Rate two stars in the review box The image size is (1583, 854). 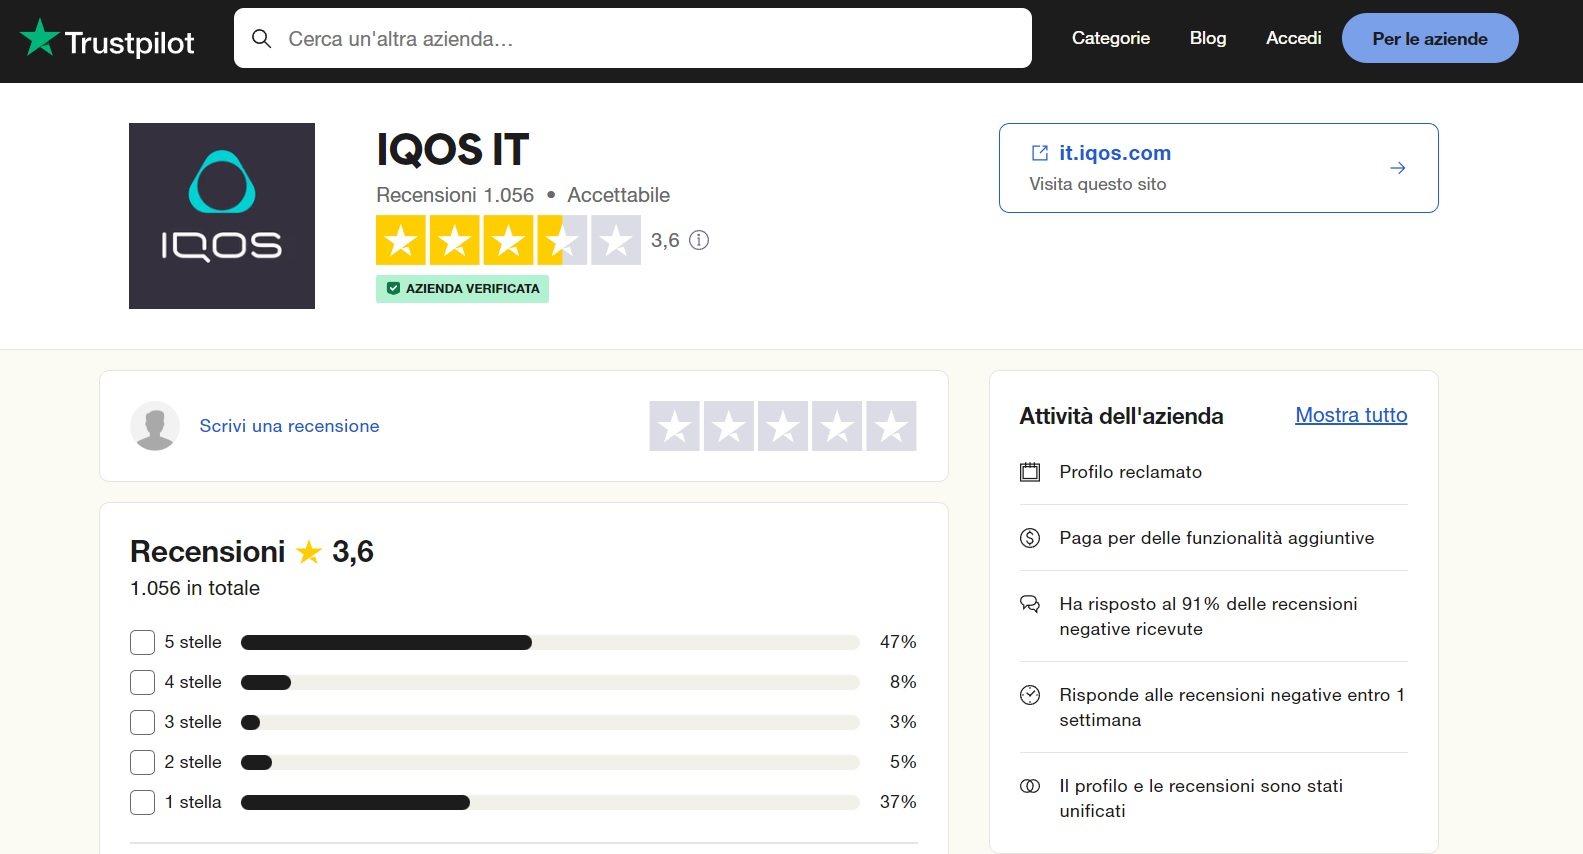729,426
